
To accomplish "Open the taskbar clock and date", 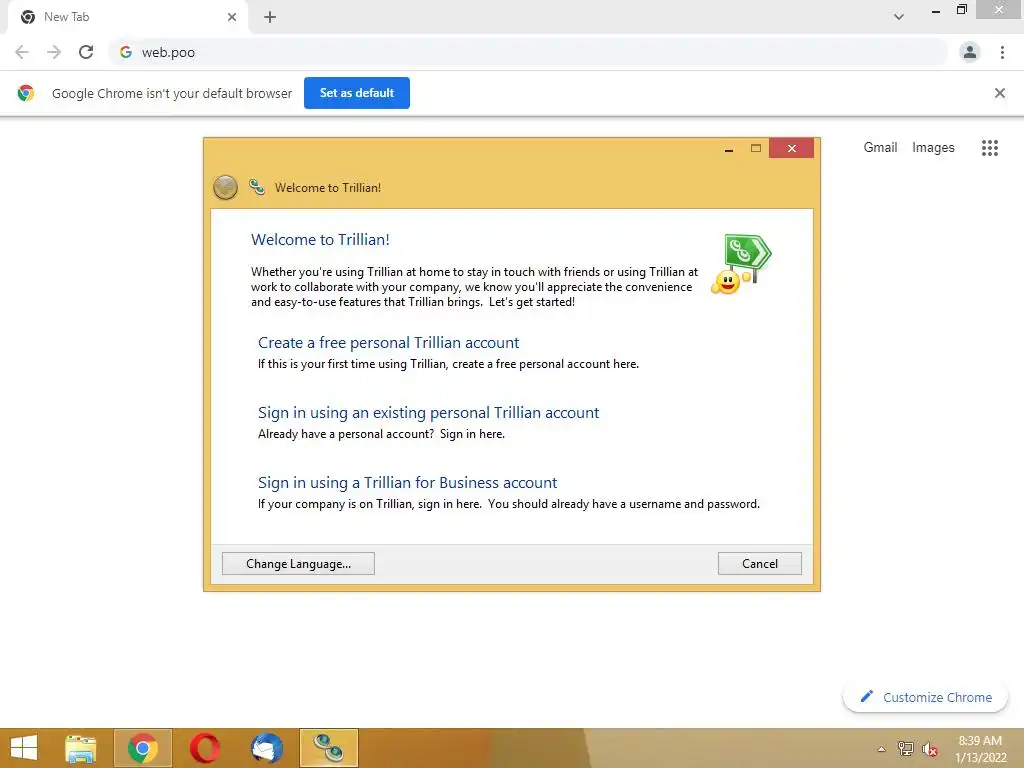I will 980,749.
